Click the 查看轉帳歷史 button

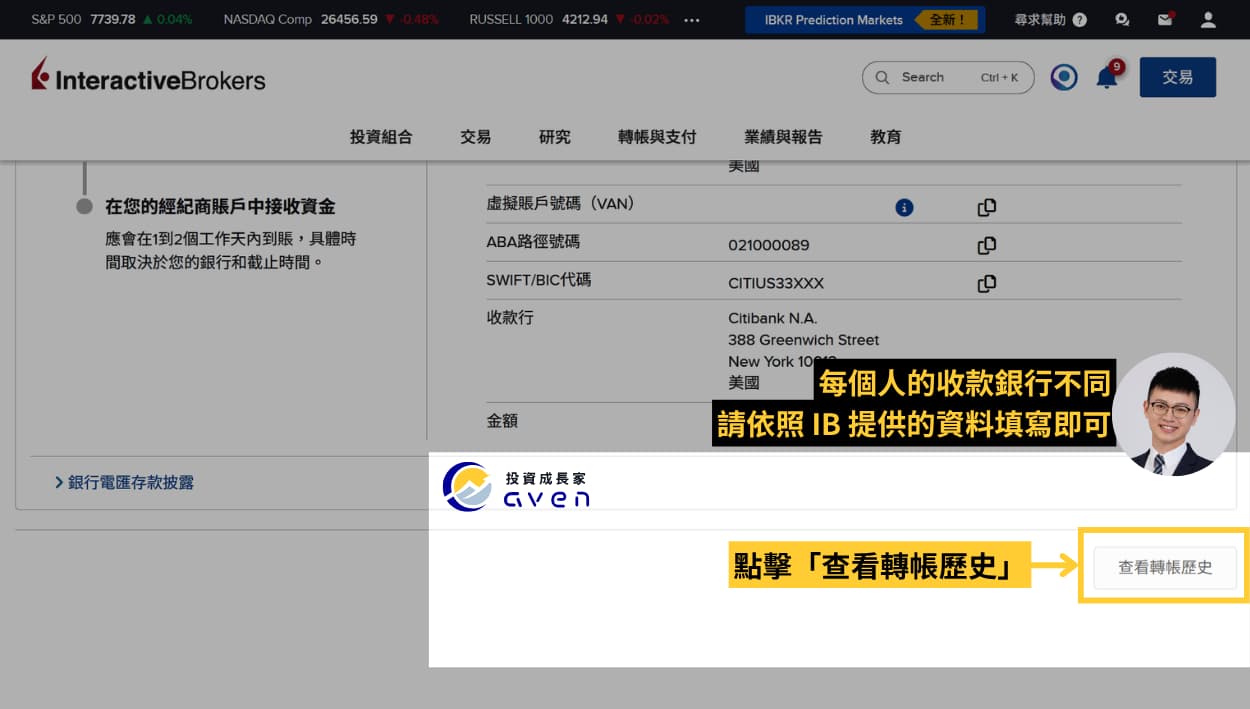(x=1165, y=567)
